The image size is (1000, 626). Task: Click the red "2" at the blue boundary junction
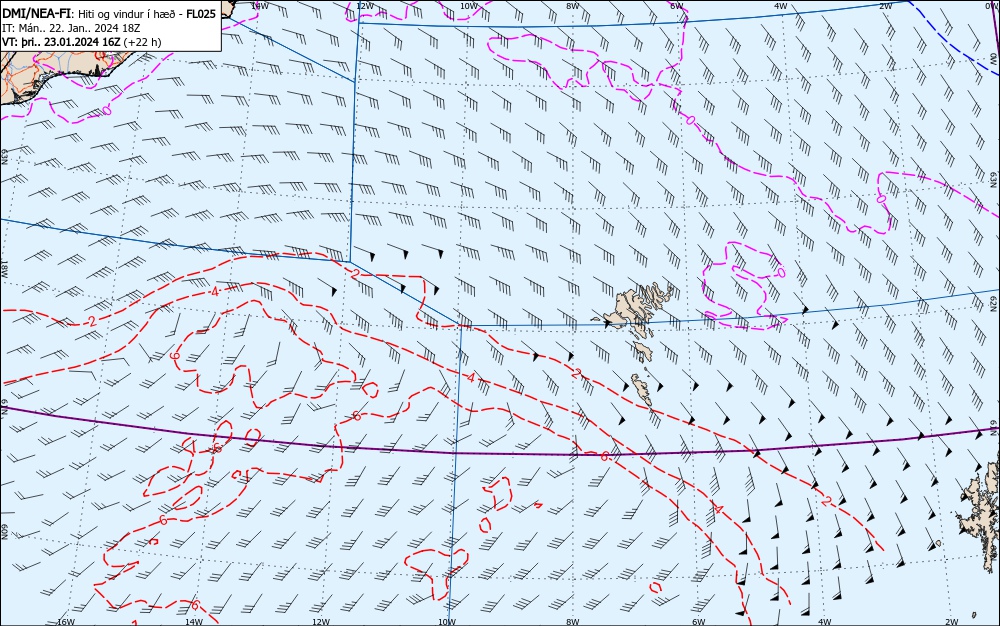(x=356, y=272)
